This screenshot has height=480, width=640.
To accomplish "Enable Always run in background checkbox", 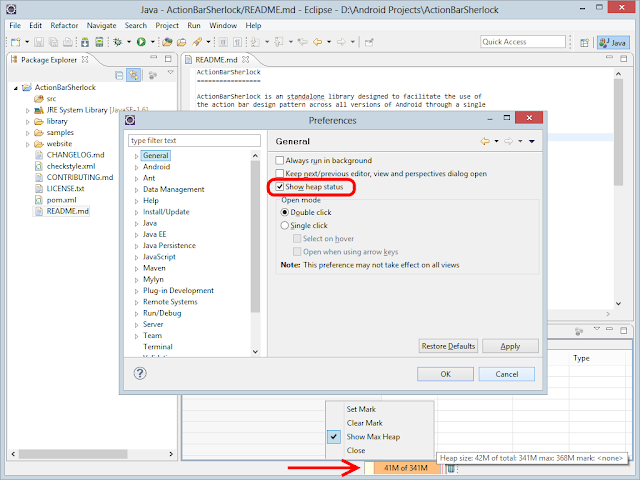I will pyautogui.click(x=280, y=160).
